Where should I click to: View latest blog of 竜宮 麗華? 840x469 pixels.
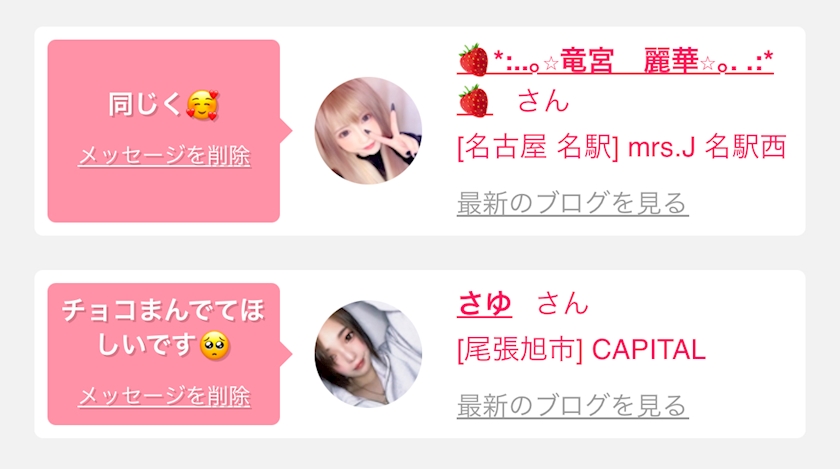point(572,203)
